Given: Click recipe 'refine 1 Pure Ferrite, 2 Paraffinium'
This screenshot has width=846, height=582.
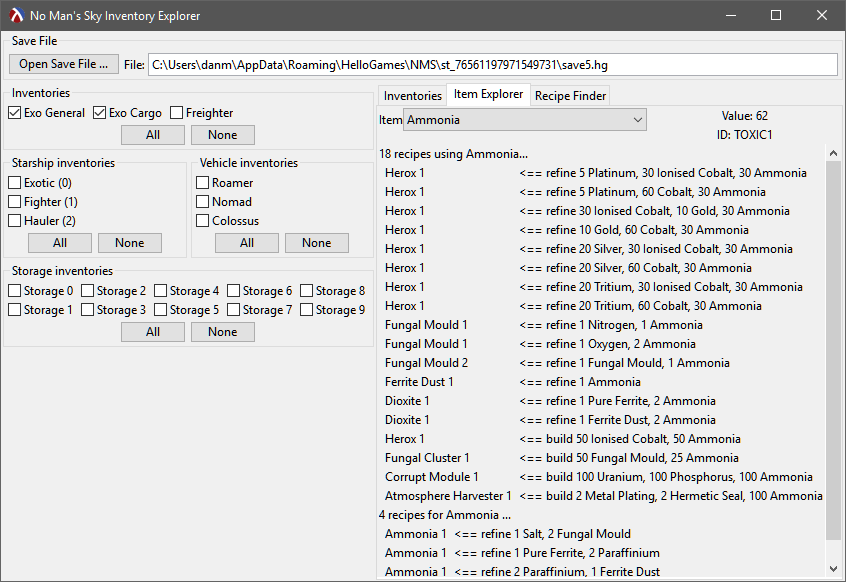Looking at the screenshot, I should click(x=570, y=553).
